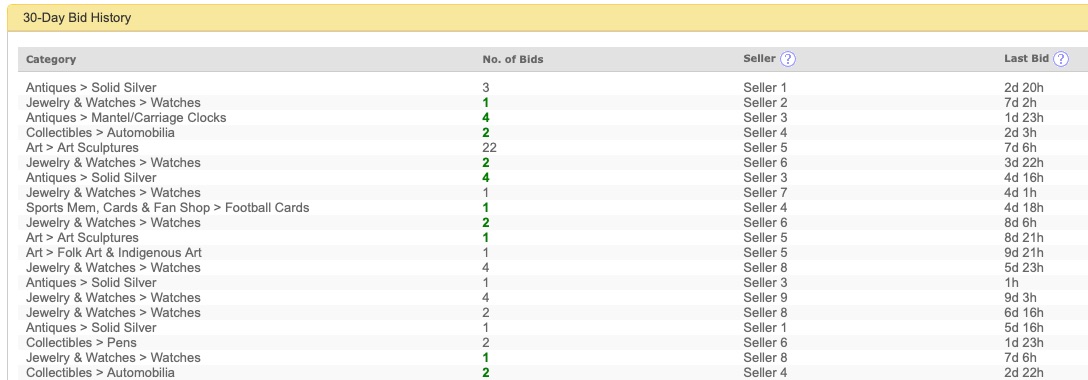This screenshot has height=380, width=1088.
Task: Select last bid time 9d 21h
Action: (1023, 253)
